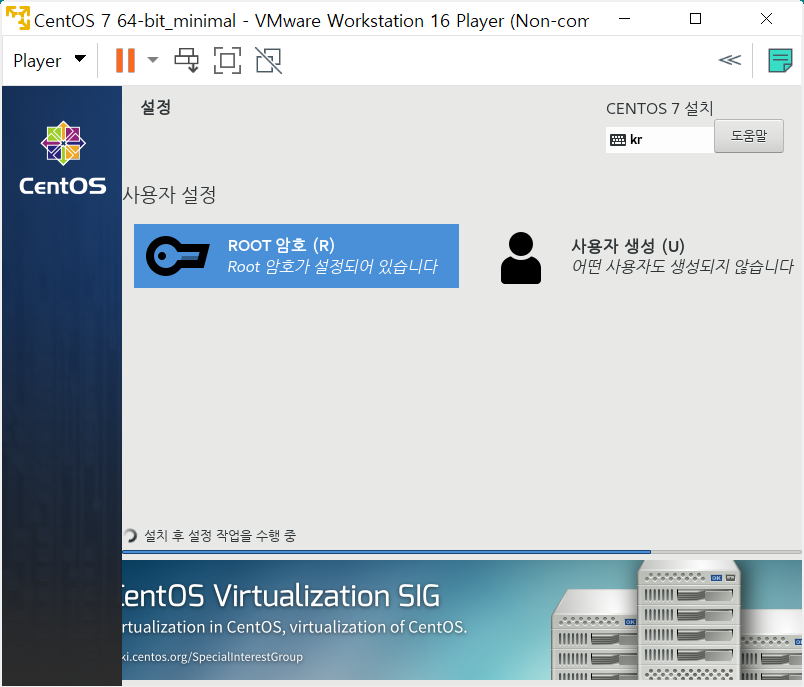
Task: Send Ctrl+Alt+Del to the VM
Action: click(x=187, y=60)
